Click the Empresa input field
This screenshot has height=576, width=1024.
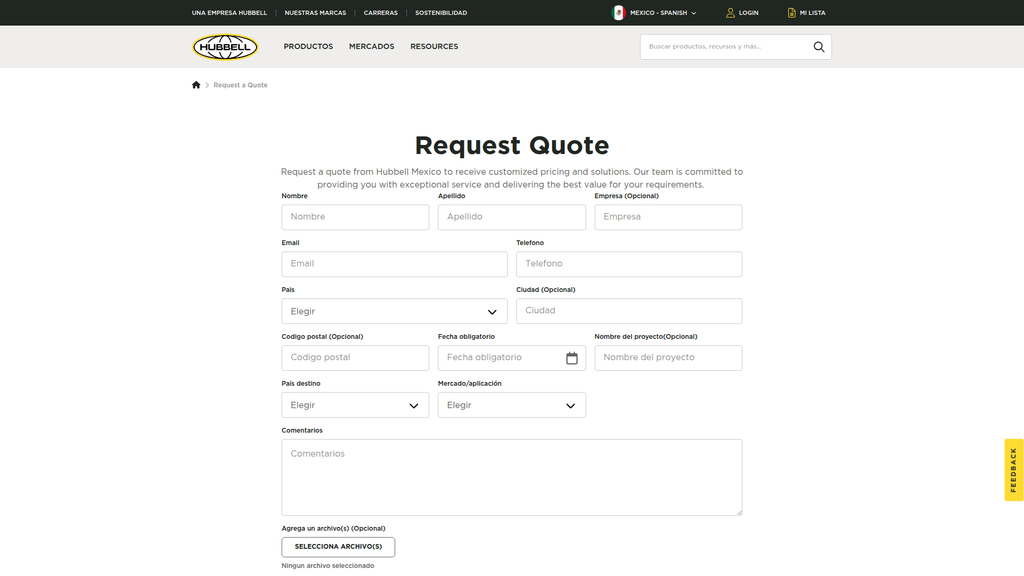point(668,217)
